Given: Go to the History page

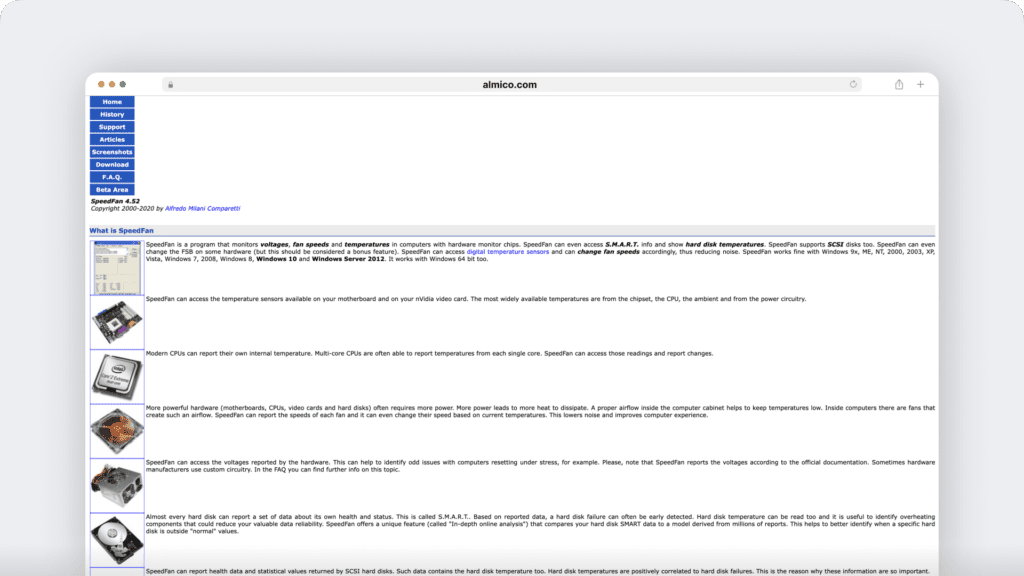Looking at the screenshot, I should point(112,115).
